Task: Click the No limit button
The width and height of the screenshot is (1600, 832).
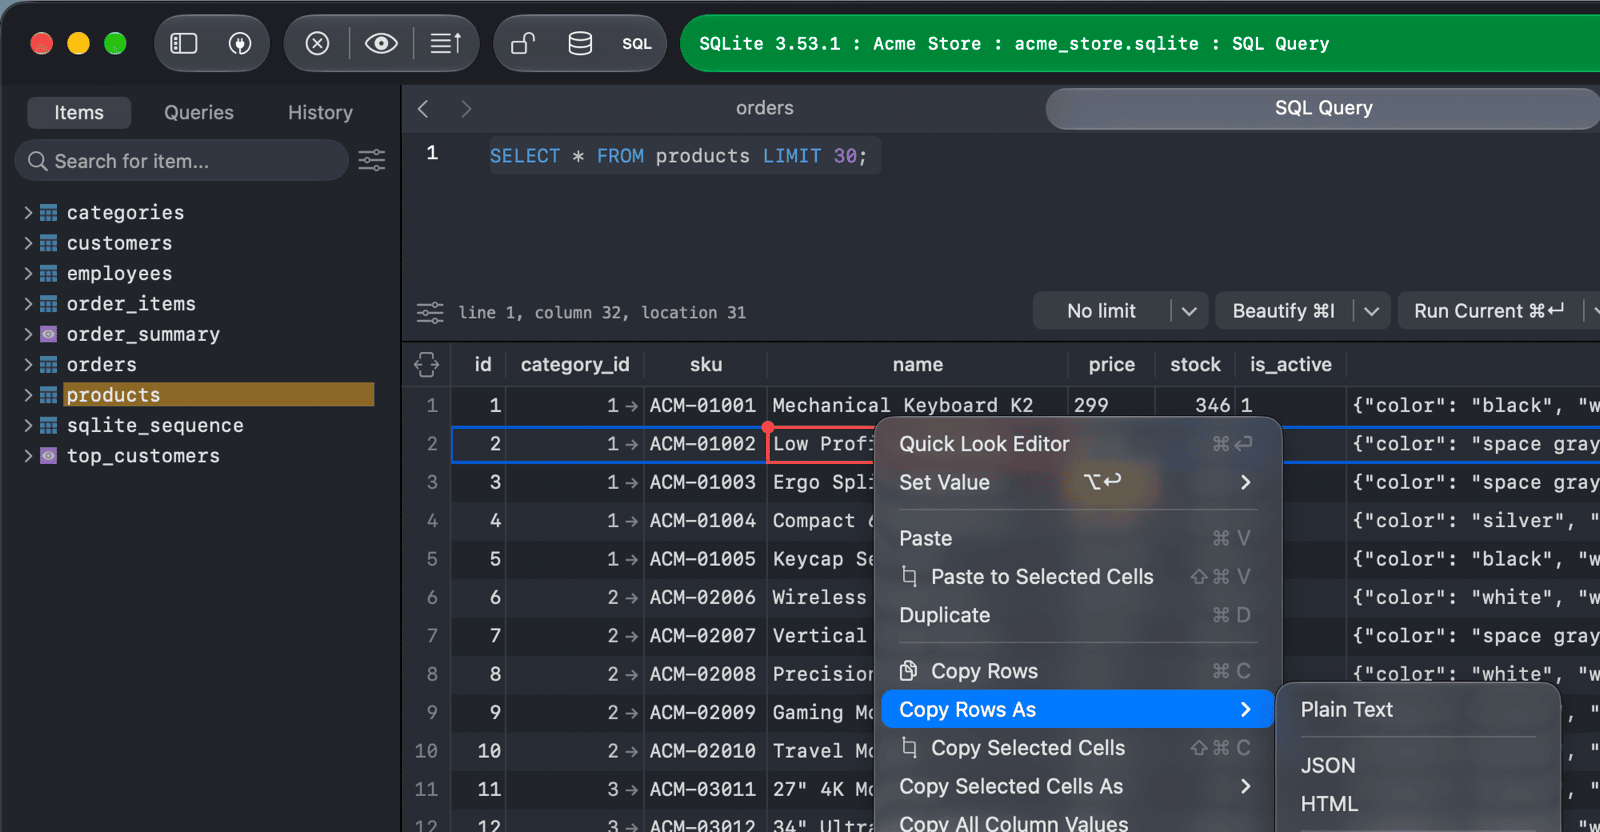Action: 1101,311
